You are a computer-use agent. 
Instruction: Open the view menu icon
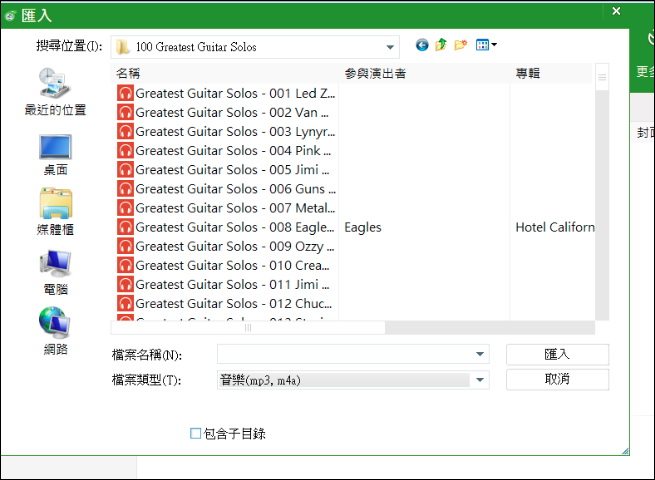point(486,46)
